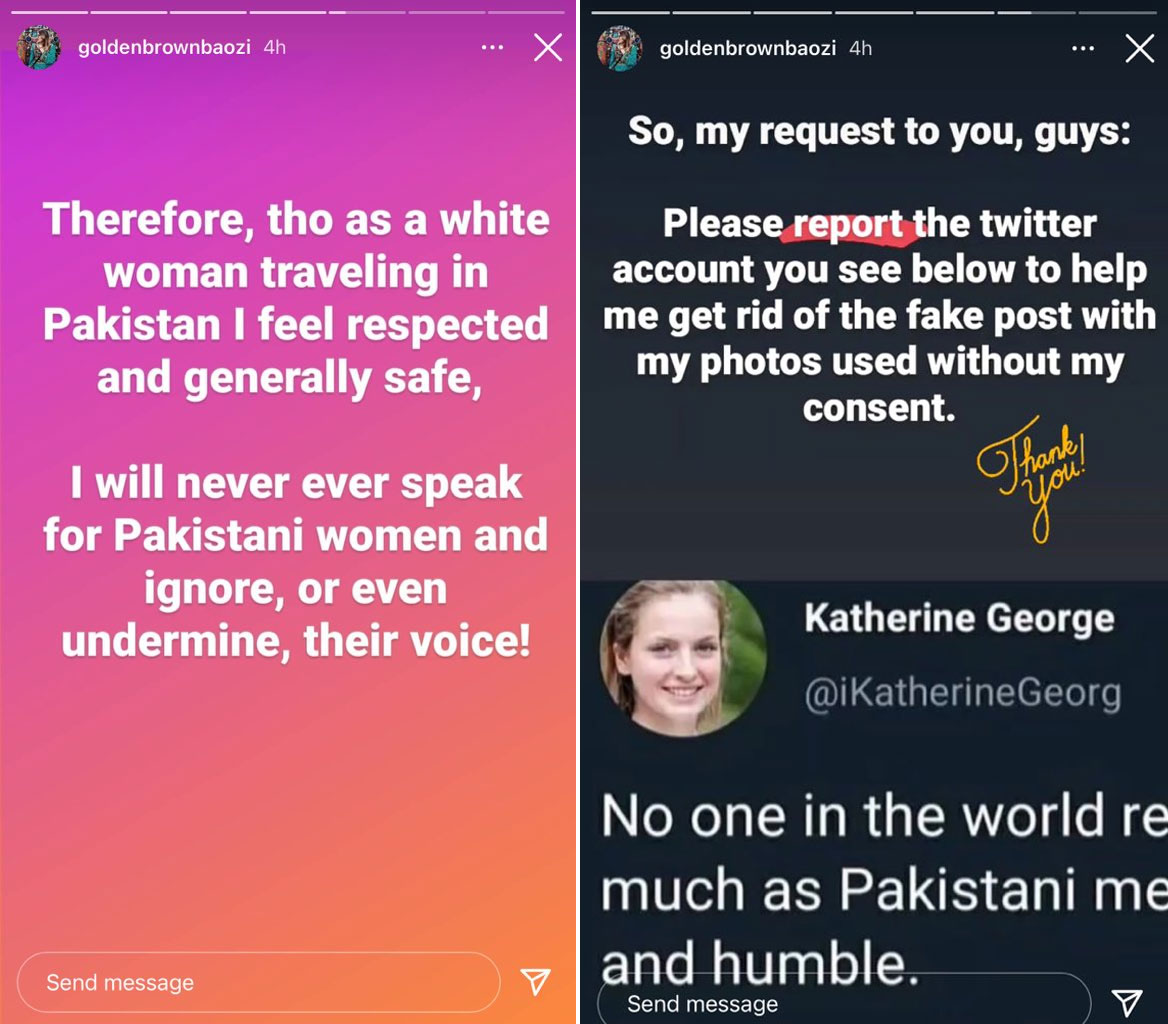Click goldenbrownbaozi username on left story
Viewport: 1168px width, 1024px height.
[164, 47]
